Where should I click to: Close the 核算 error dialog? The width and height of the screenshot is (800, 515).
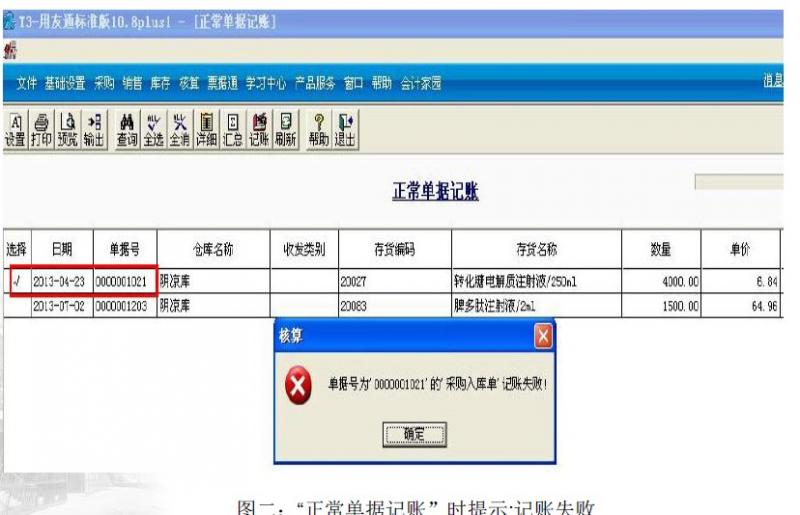(543, 336)
